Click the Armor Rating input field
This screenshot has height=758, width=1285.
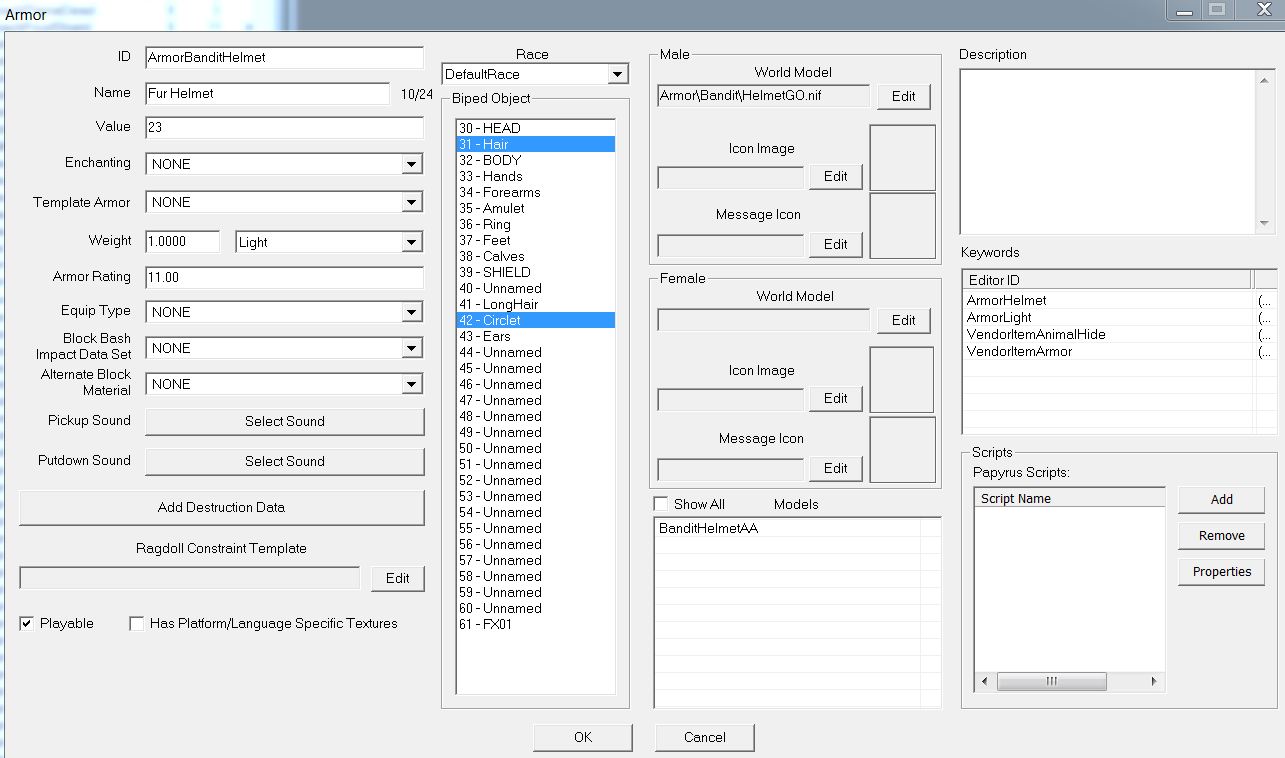[284, 277]
